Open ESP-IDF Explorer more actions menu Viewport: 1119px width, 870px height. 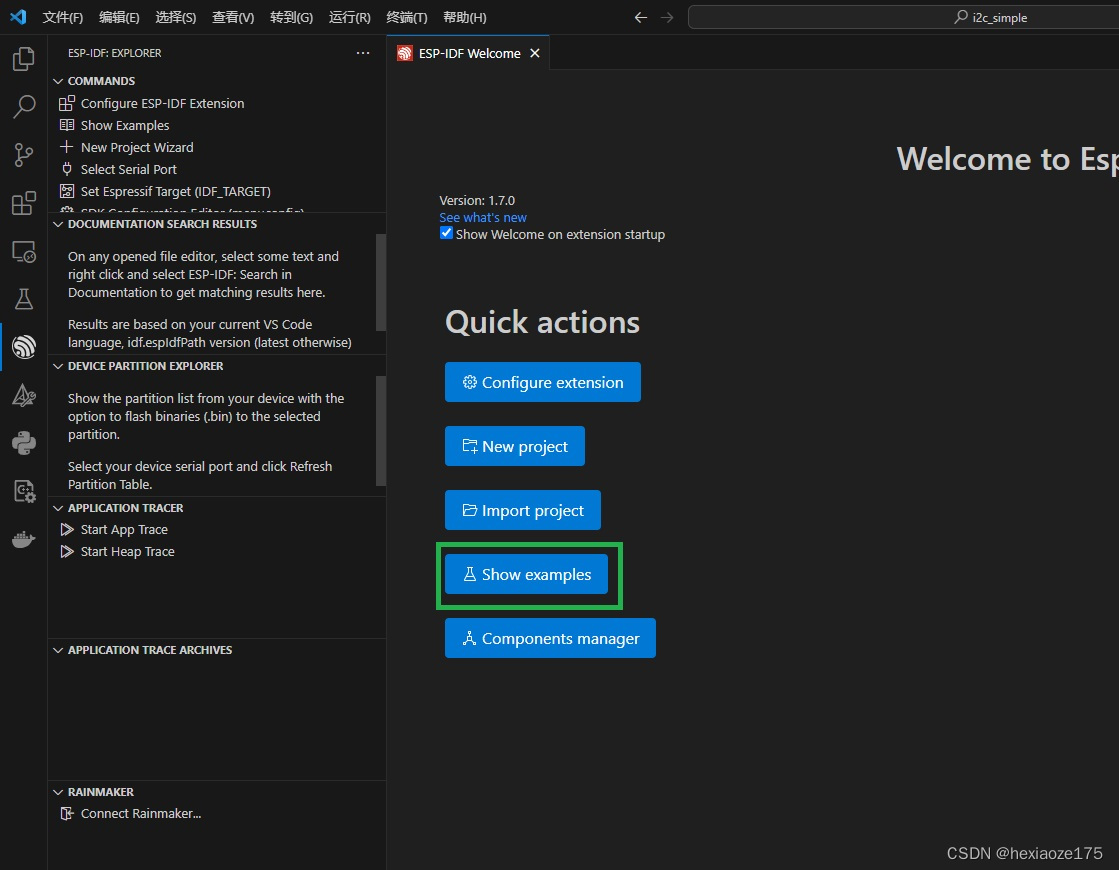[363, 53]
